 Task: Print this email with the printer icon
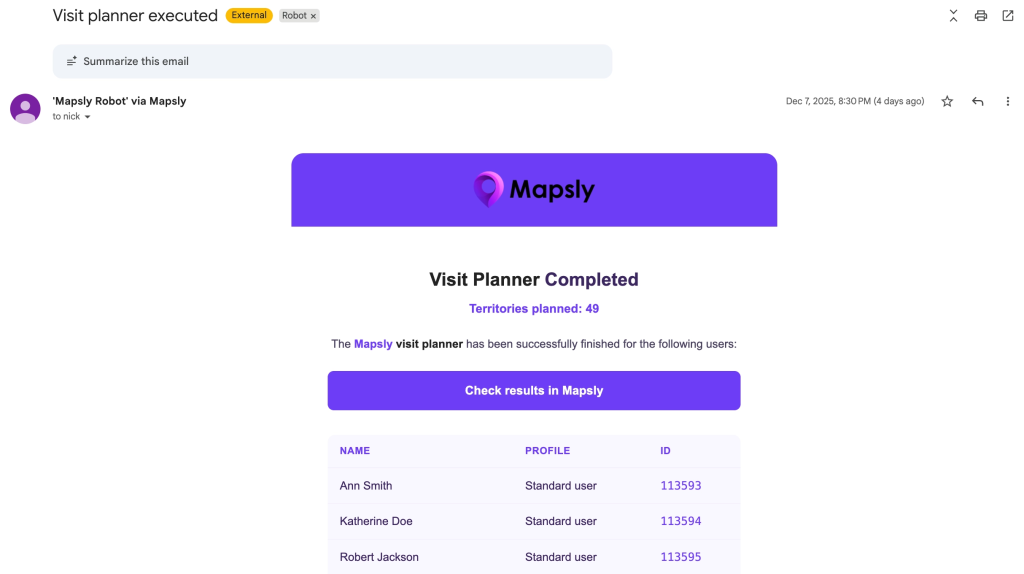[981, 16]
